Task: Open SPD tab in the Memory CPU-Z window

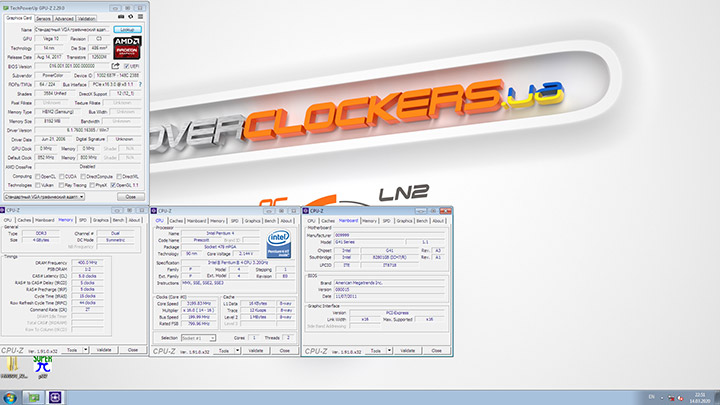Action: click(x=83, y=220)
